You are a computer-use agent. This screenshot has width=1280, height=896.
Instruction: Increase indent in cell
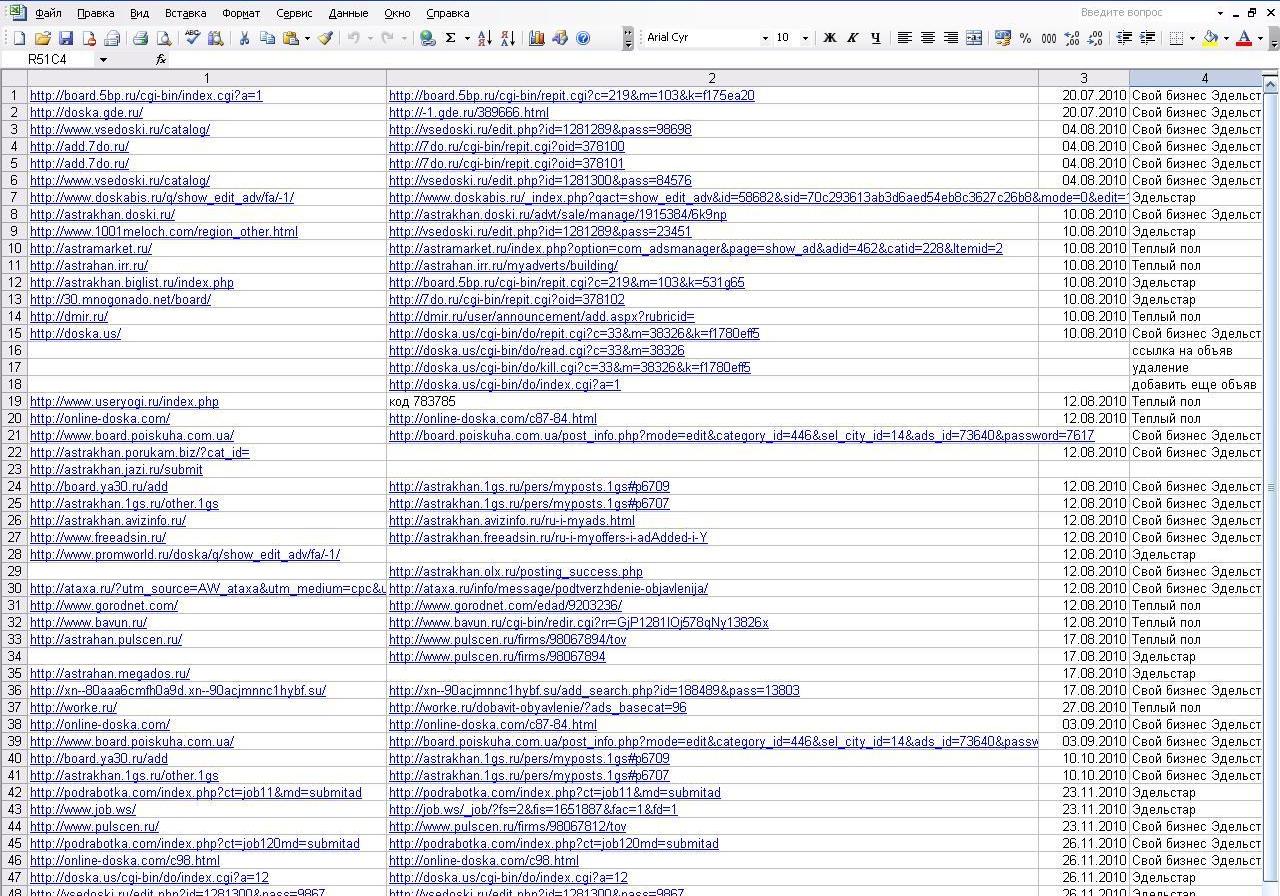tap(1147, 38)
